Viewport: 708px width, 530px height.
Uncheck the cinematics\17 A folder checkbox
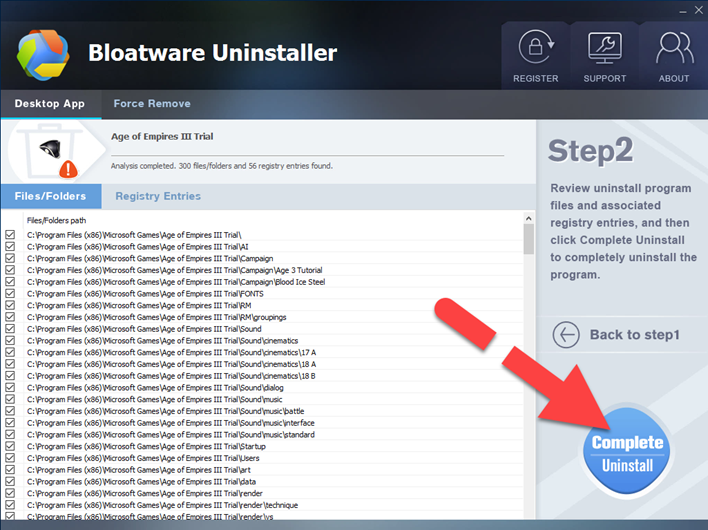[10, 352]
